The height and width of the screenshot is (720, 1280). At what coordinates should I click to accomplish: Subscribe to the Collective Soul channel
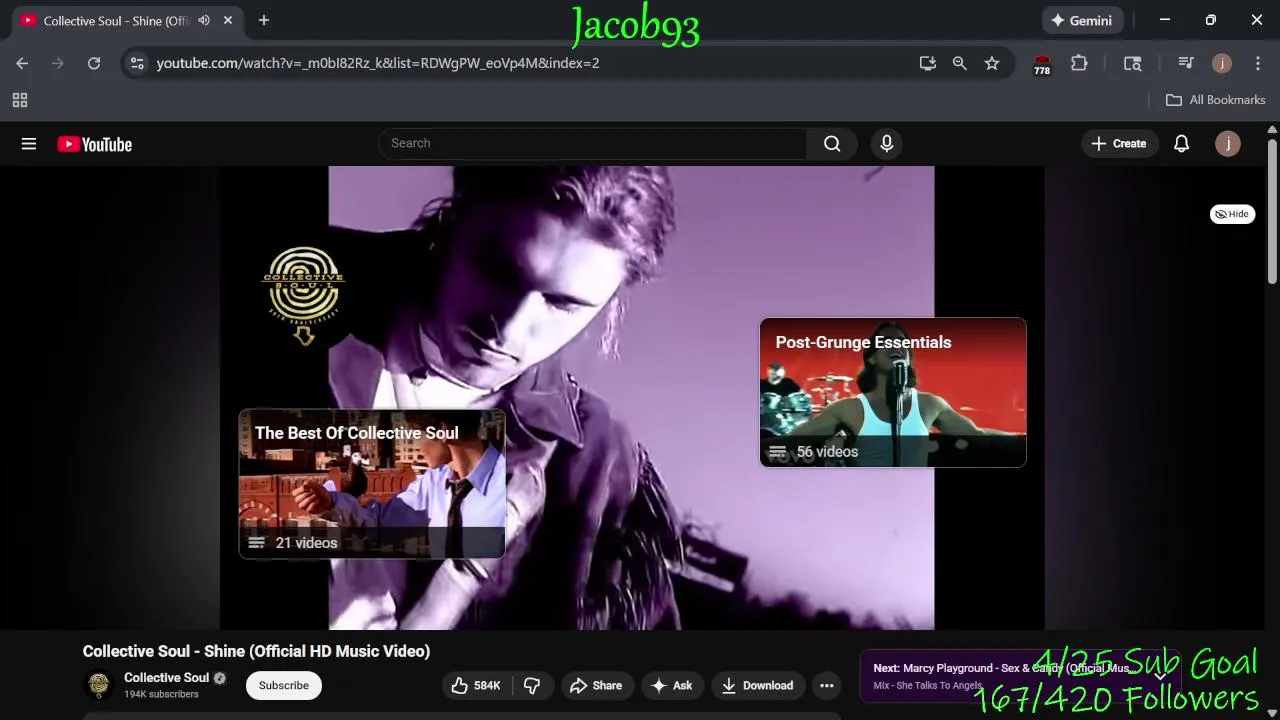(x=284, y=685)
